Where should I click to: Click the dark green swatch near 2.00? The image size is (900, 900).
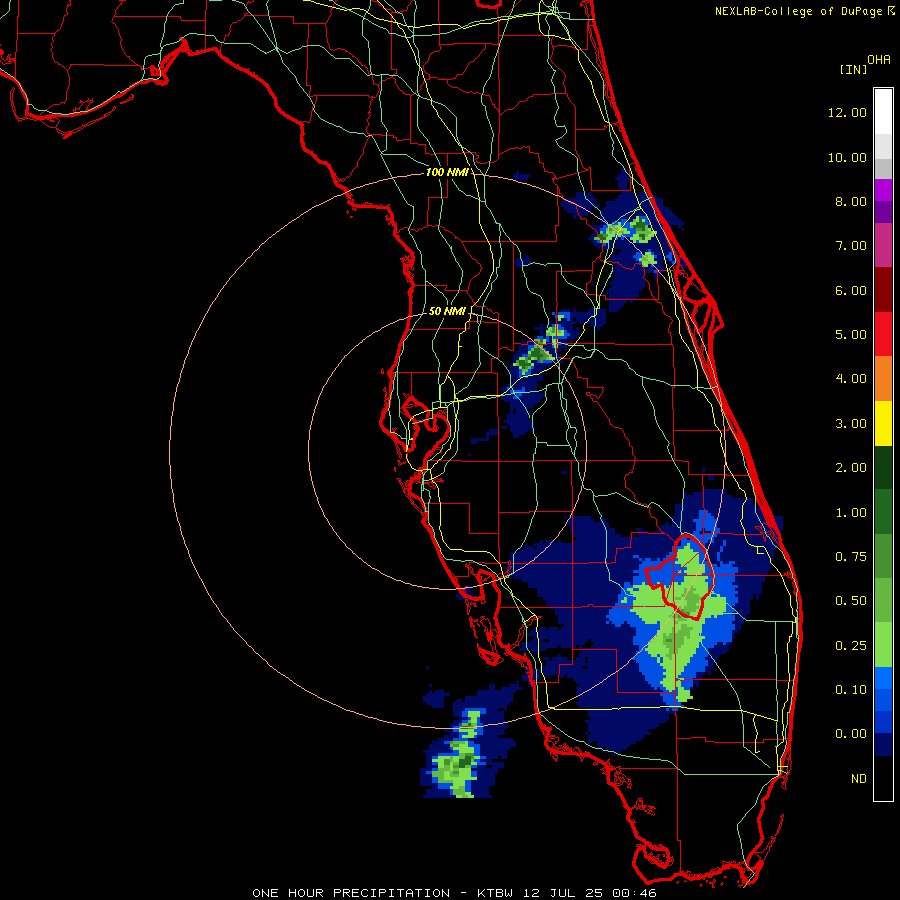point(883,467)
